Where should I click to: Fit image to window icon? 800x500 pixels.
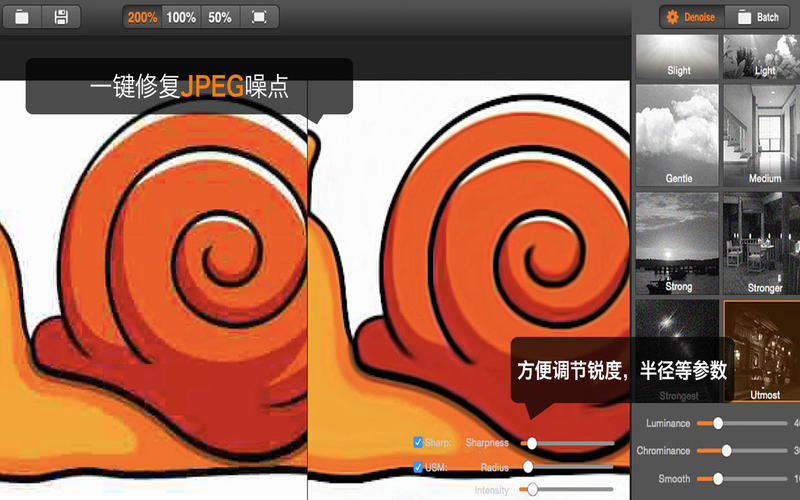259,17
